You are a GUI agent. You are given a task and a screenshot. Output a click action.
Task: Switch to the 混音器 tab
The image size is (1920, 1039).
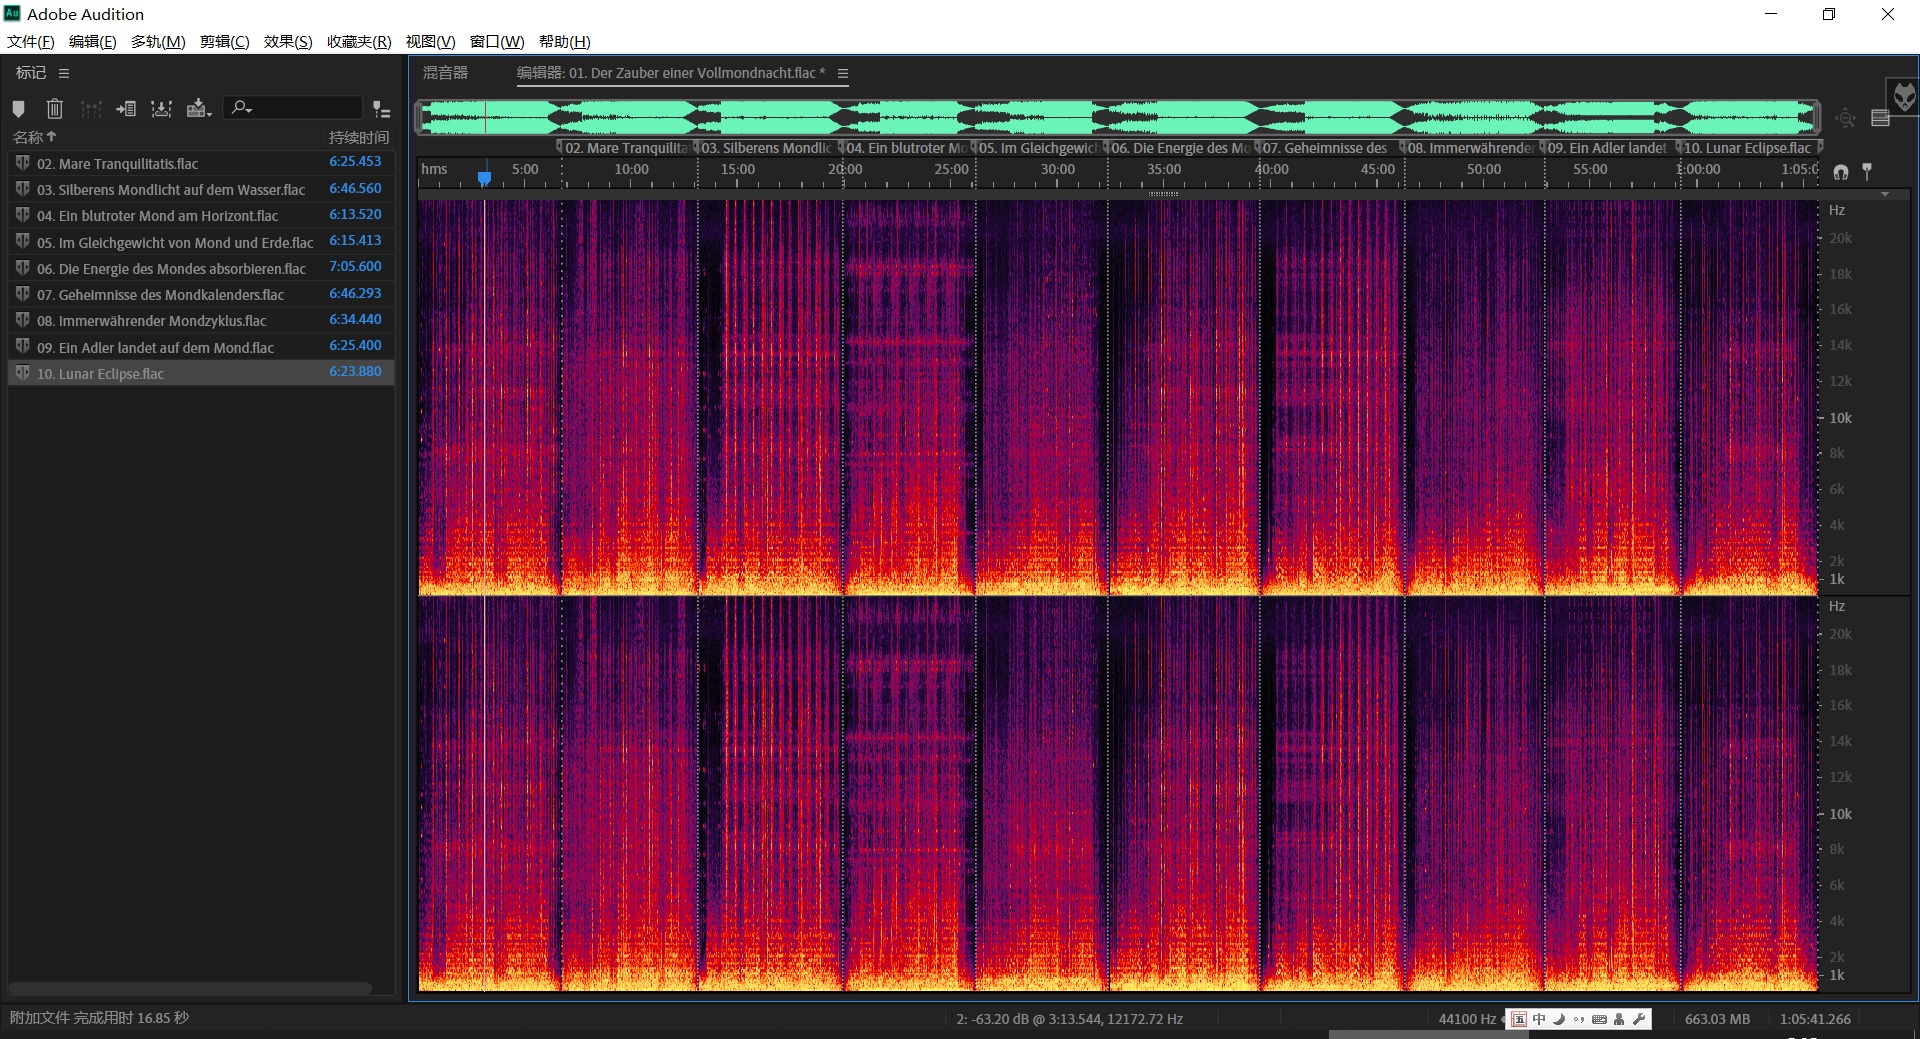445,73
